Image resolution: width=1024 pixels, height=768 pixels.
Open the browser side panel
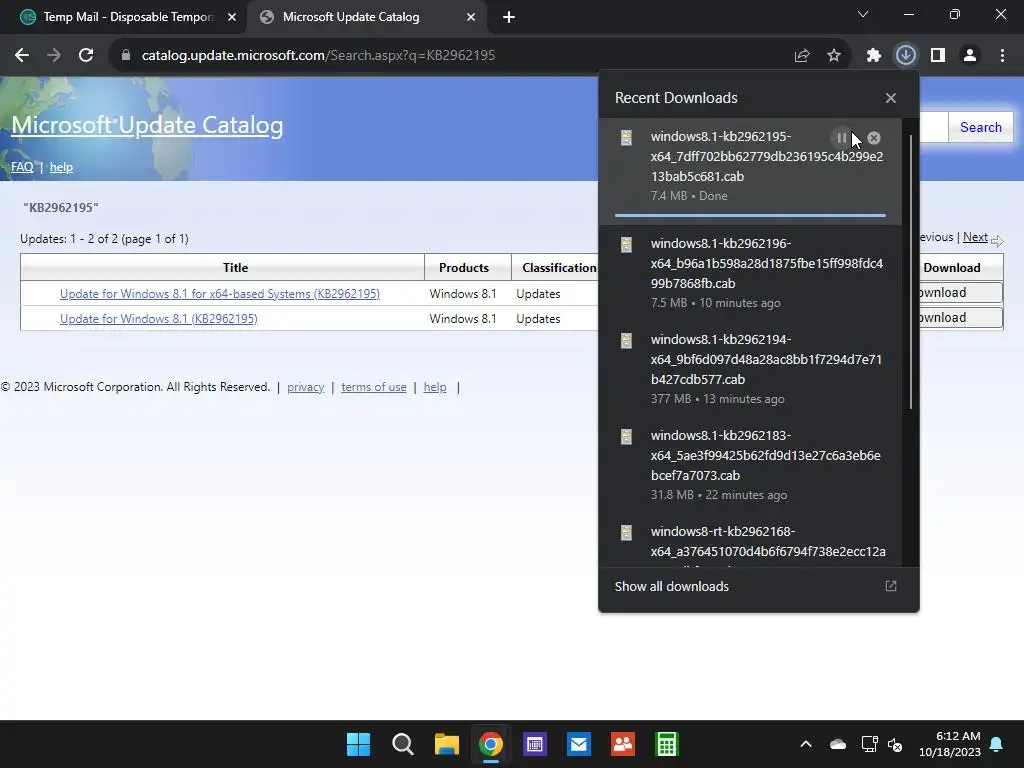[938, 56]
